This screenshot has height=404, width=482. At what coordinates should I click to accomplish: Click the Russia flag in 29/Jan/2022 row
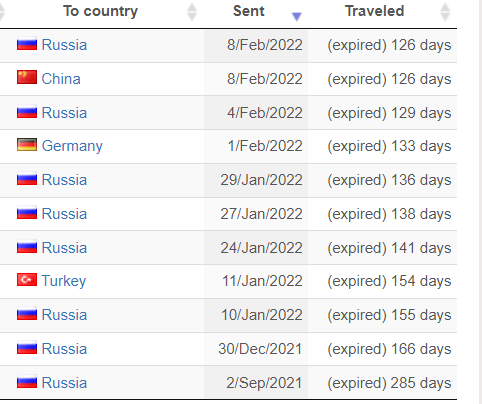click(x=27, y=179)
